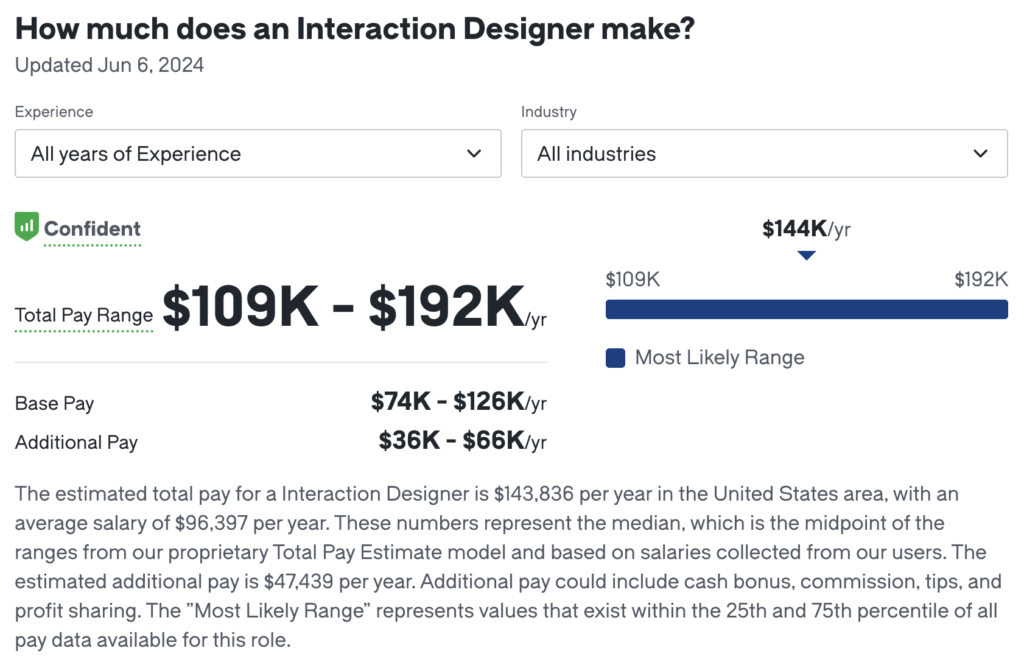The width and height of the screenshot is (1024, 665).
Task: Click the Updated Jun 6, 2024 text
Action: [x=109, y=65]
